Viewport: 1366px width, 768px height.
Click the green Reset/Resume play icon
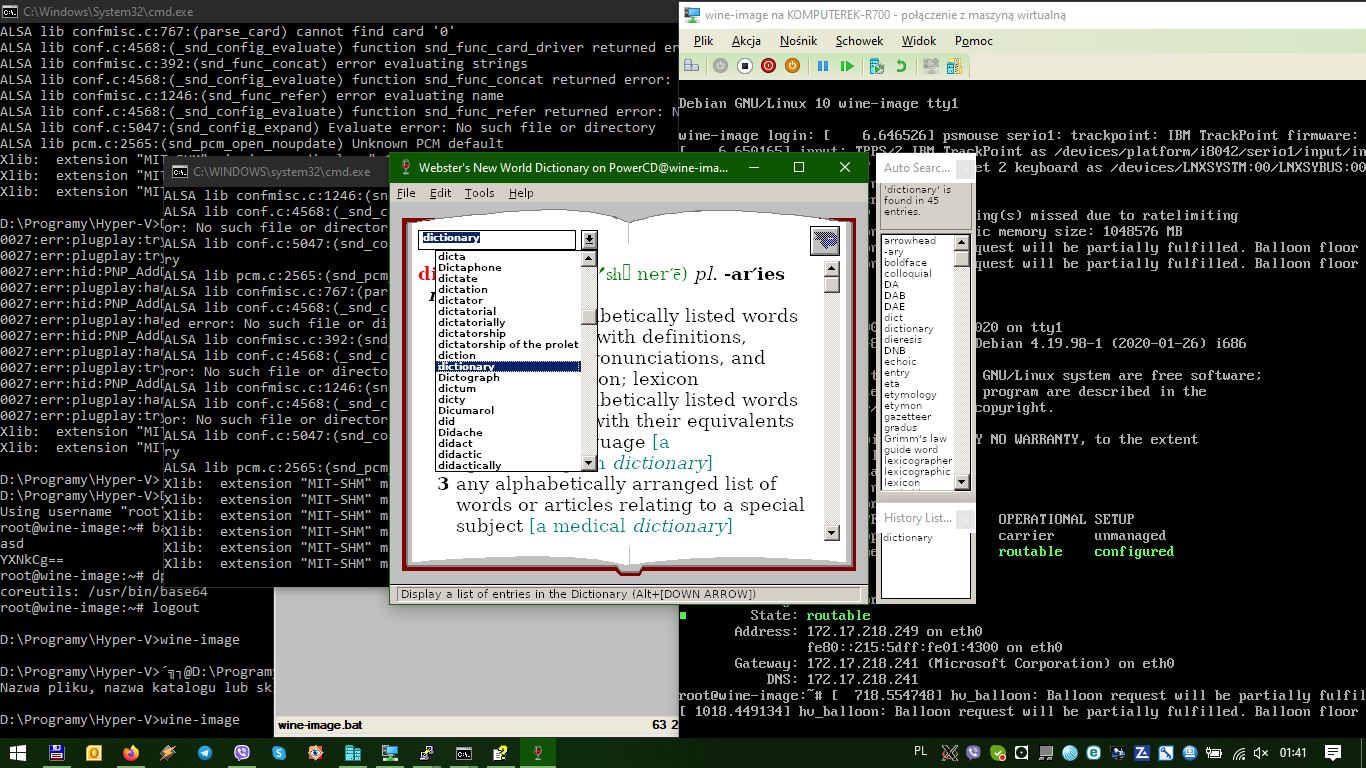847,66
